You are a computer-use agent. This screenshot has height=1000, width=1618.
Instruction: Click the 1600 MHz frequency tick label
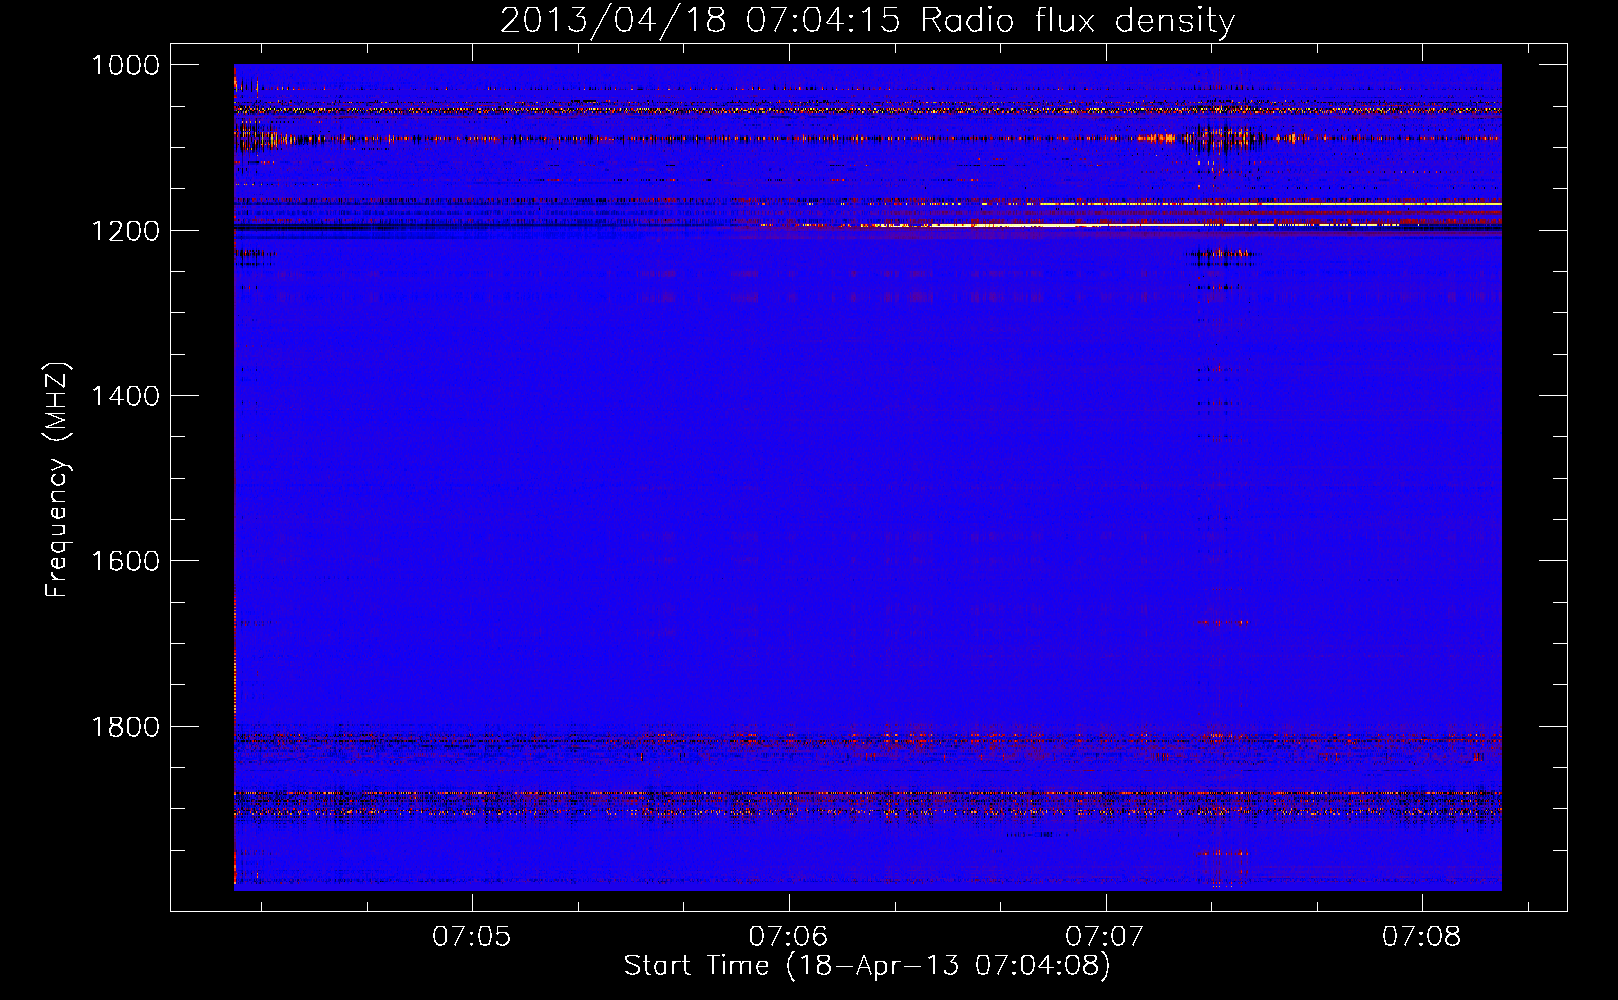tap(125, 561)
